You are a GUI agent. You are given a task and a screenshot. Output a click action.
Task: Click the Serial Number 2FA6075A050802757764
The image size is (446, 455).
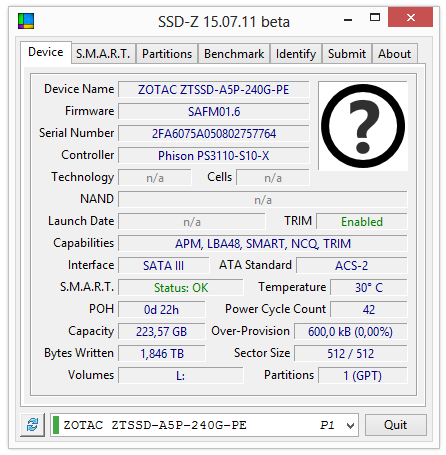point(214,134)
